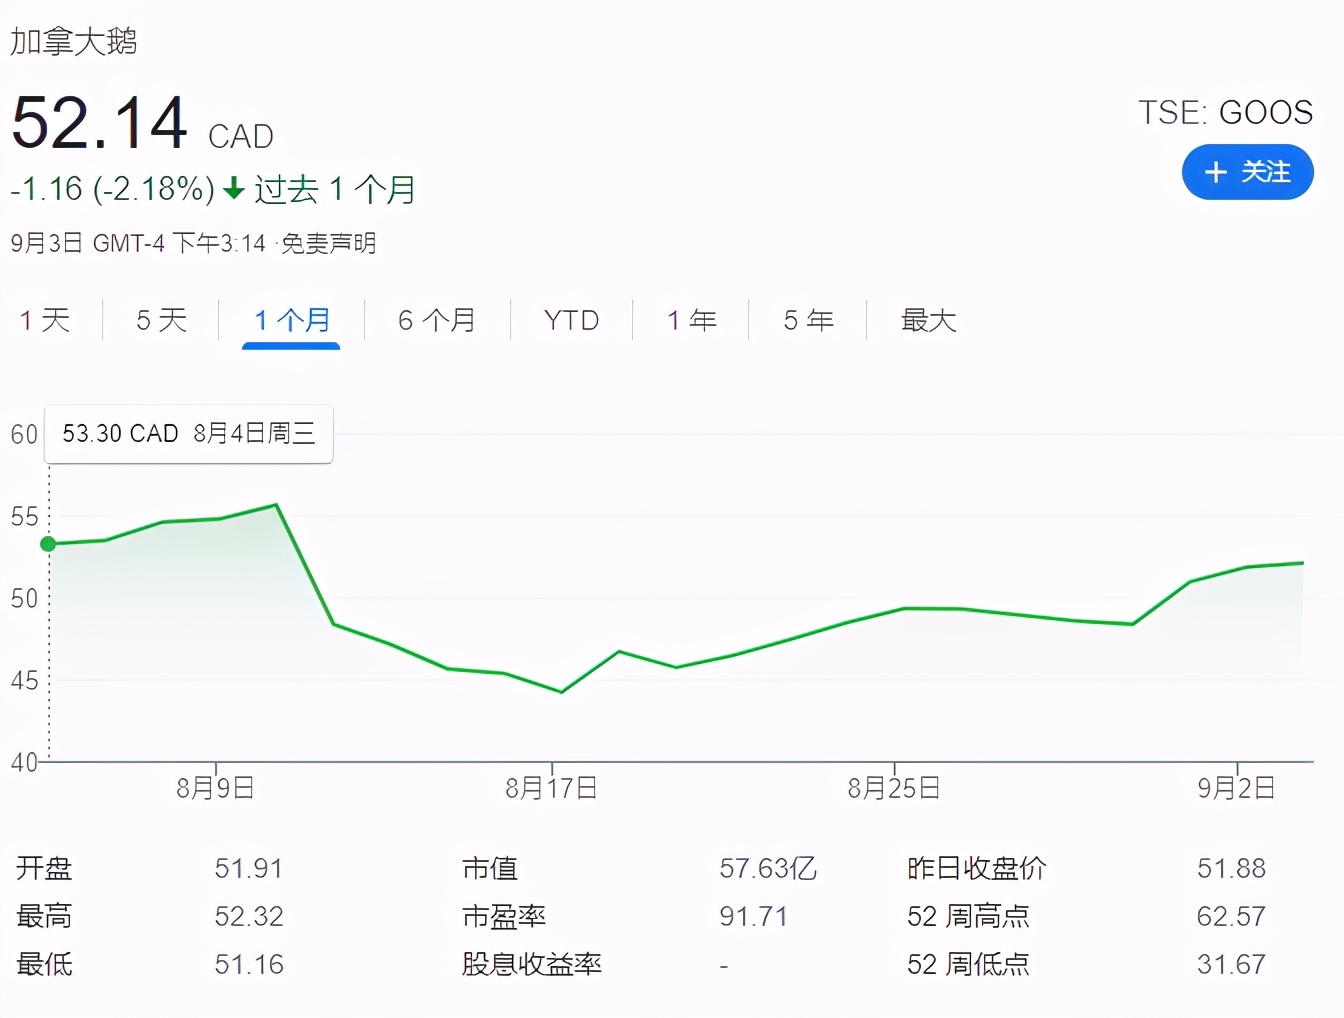The width and height of the screenshot is (1344, 1018).
Task: Select the 1 天 time range tab
Action: point(45,320)
